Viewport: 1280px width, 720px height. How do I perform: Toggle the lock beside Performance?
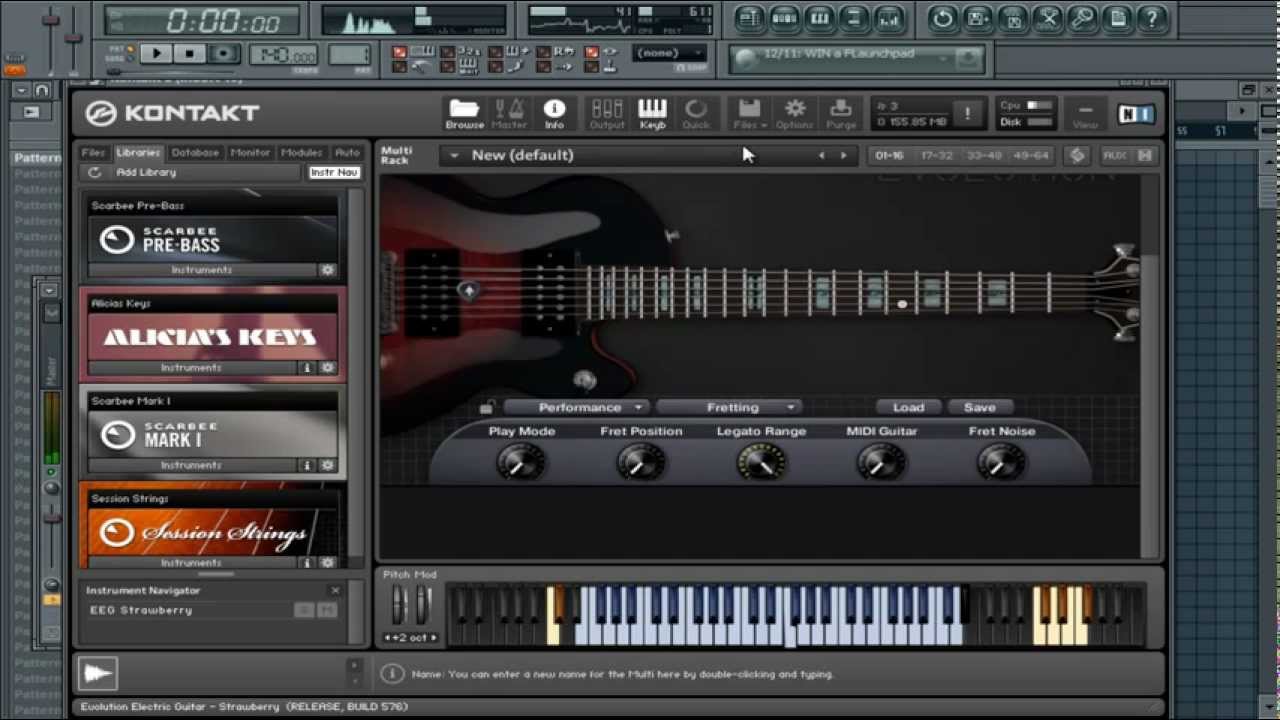pyautogui.click(x=487, y=407)
